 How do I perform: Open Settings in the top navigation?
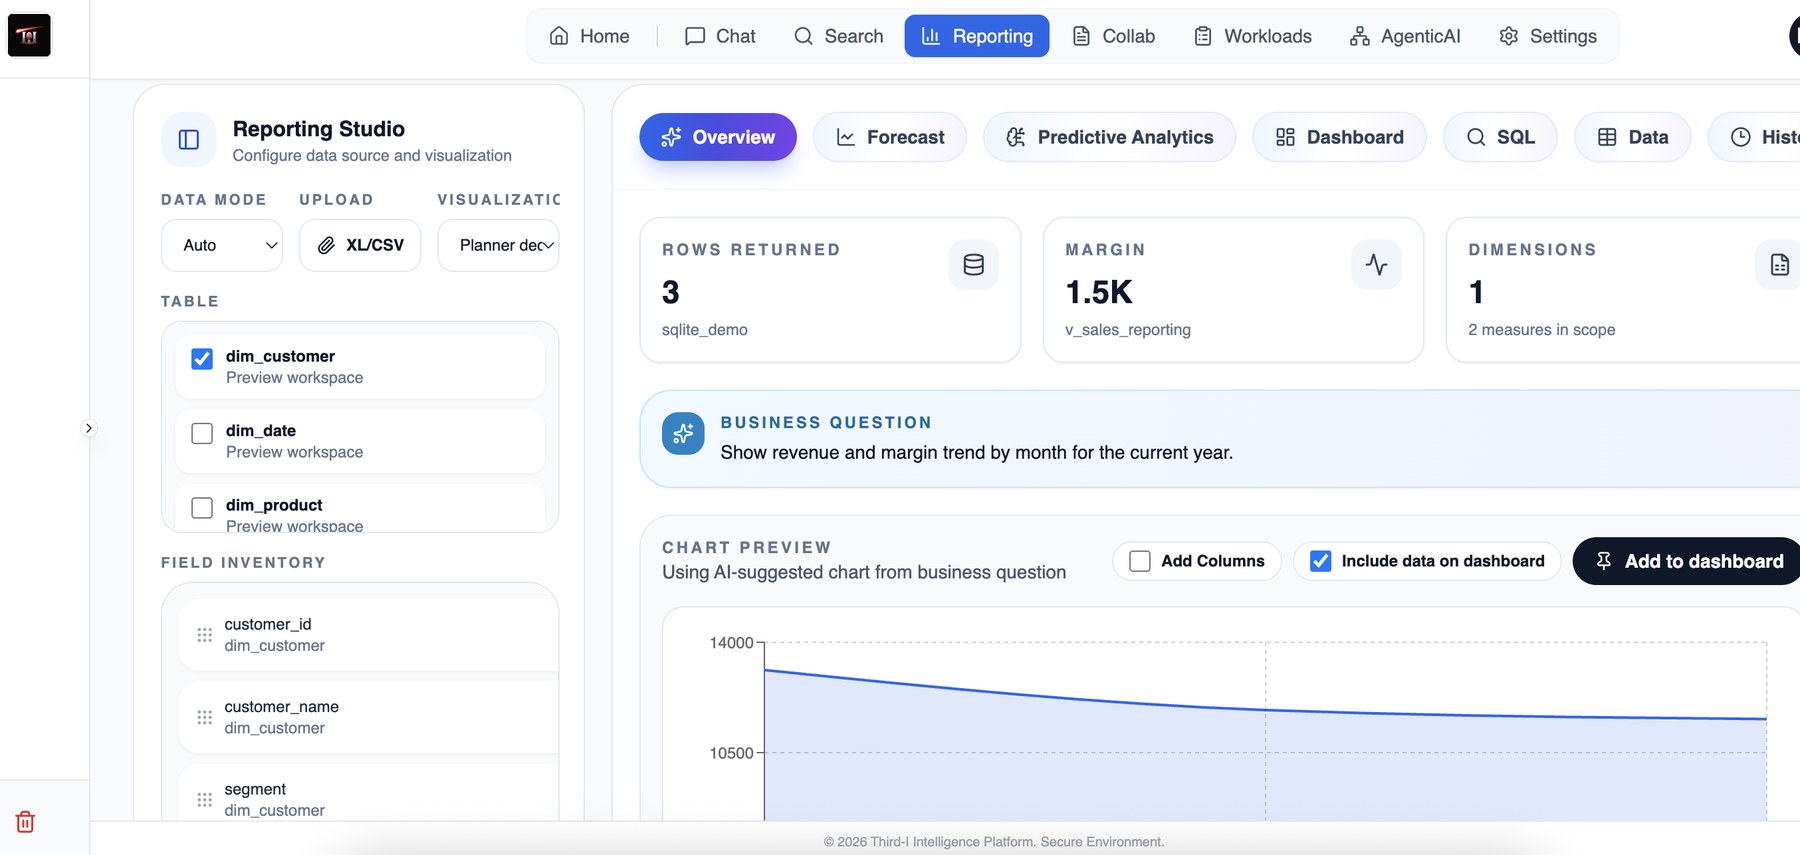[1548, 36]
